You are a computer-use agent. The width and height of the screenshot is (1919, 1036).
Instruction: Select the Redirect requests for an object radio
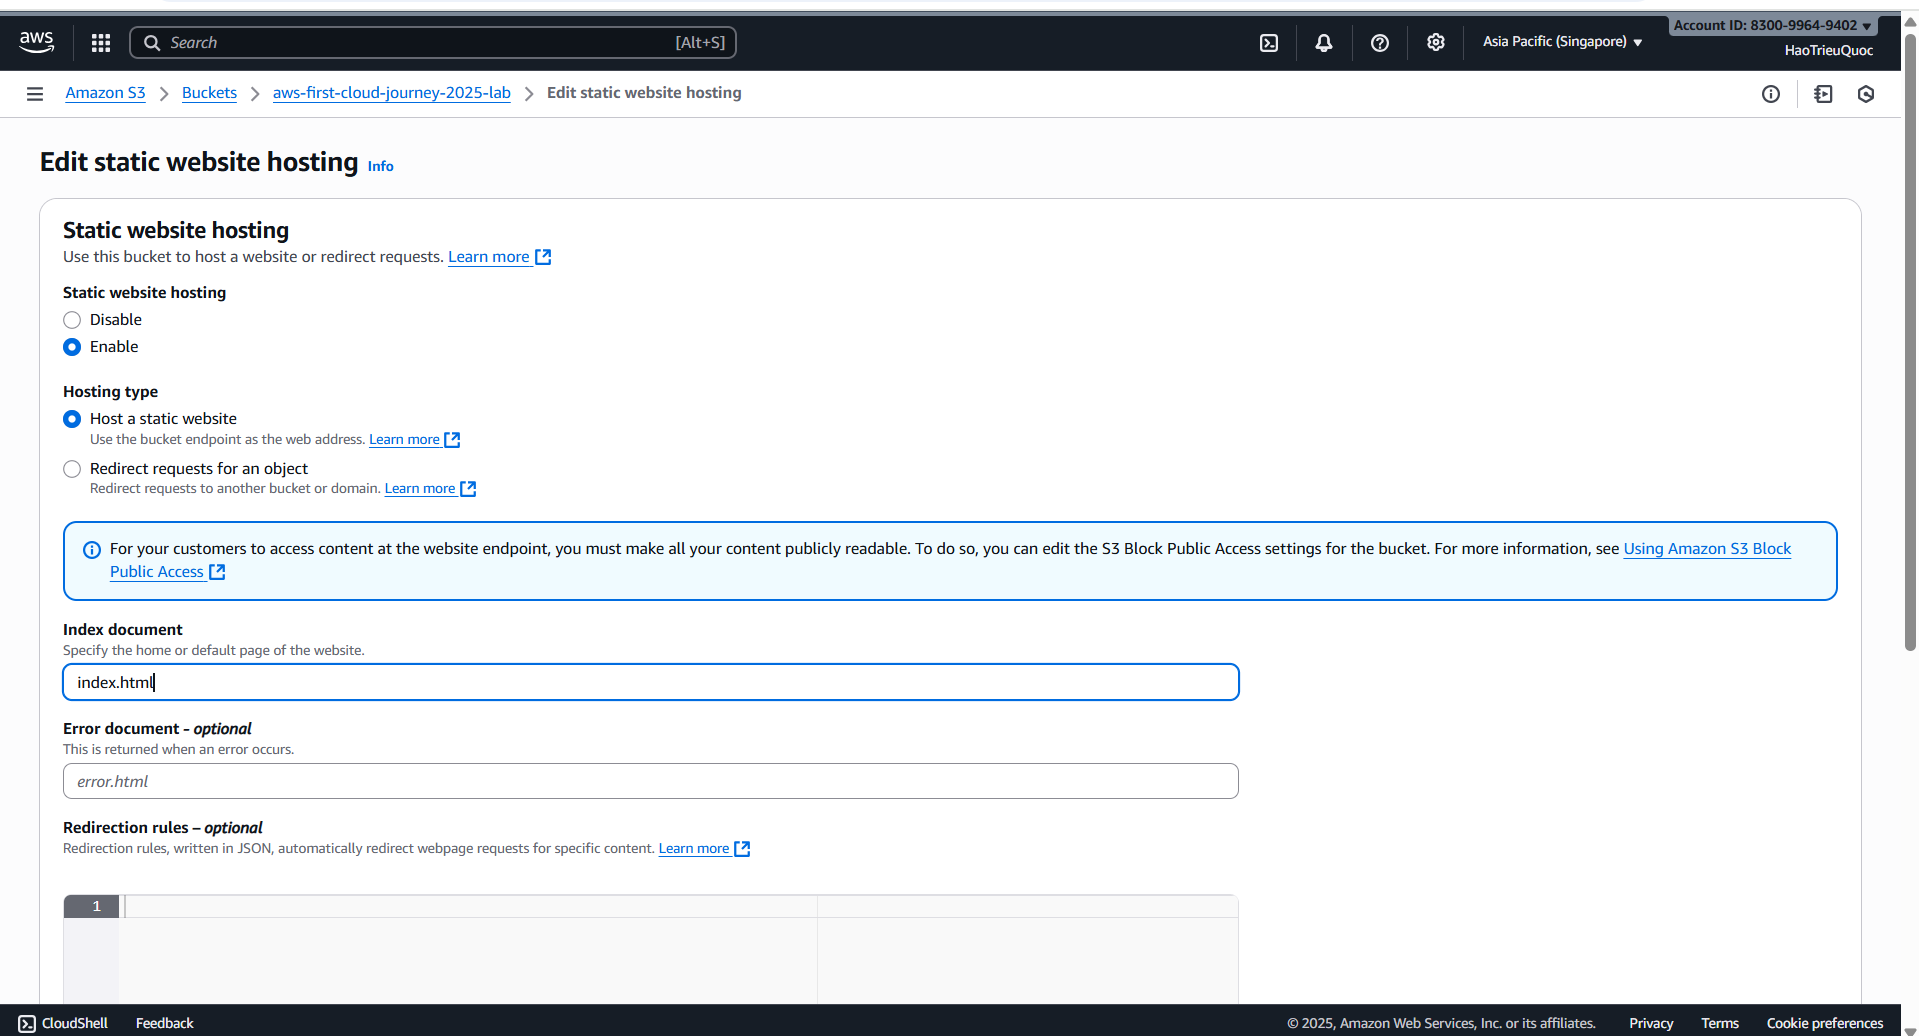[x=71, y=468]
